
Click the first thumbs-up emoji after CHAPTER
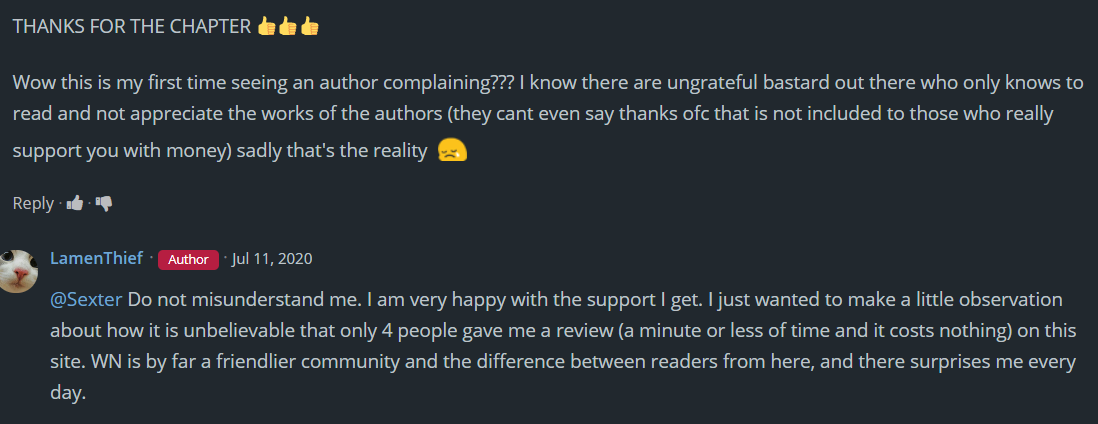[266, 27]
